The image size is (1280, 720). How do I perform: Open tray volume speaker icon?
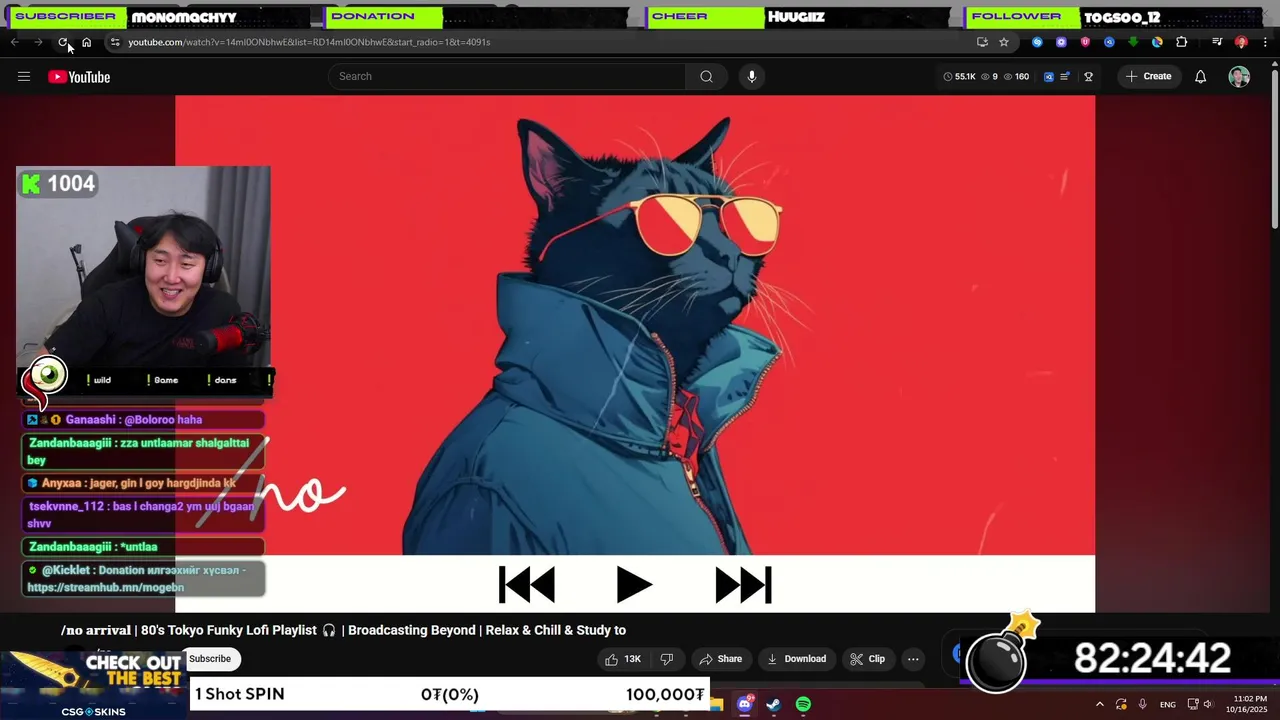pos(1208,705)
